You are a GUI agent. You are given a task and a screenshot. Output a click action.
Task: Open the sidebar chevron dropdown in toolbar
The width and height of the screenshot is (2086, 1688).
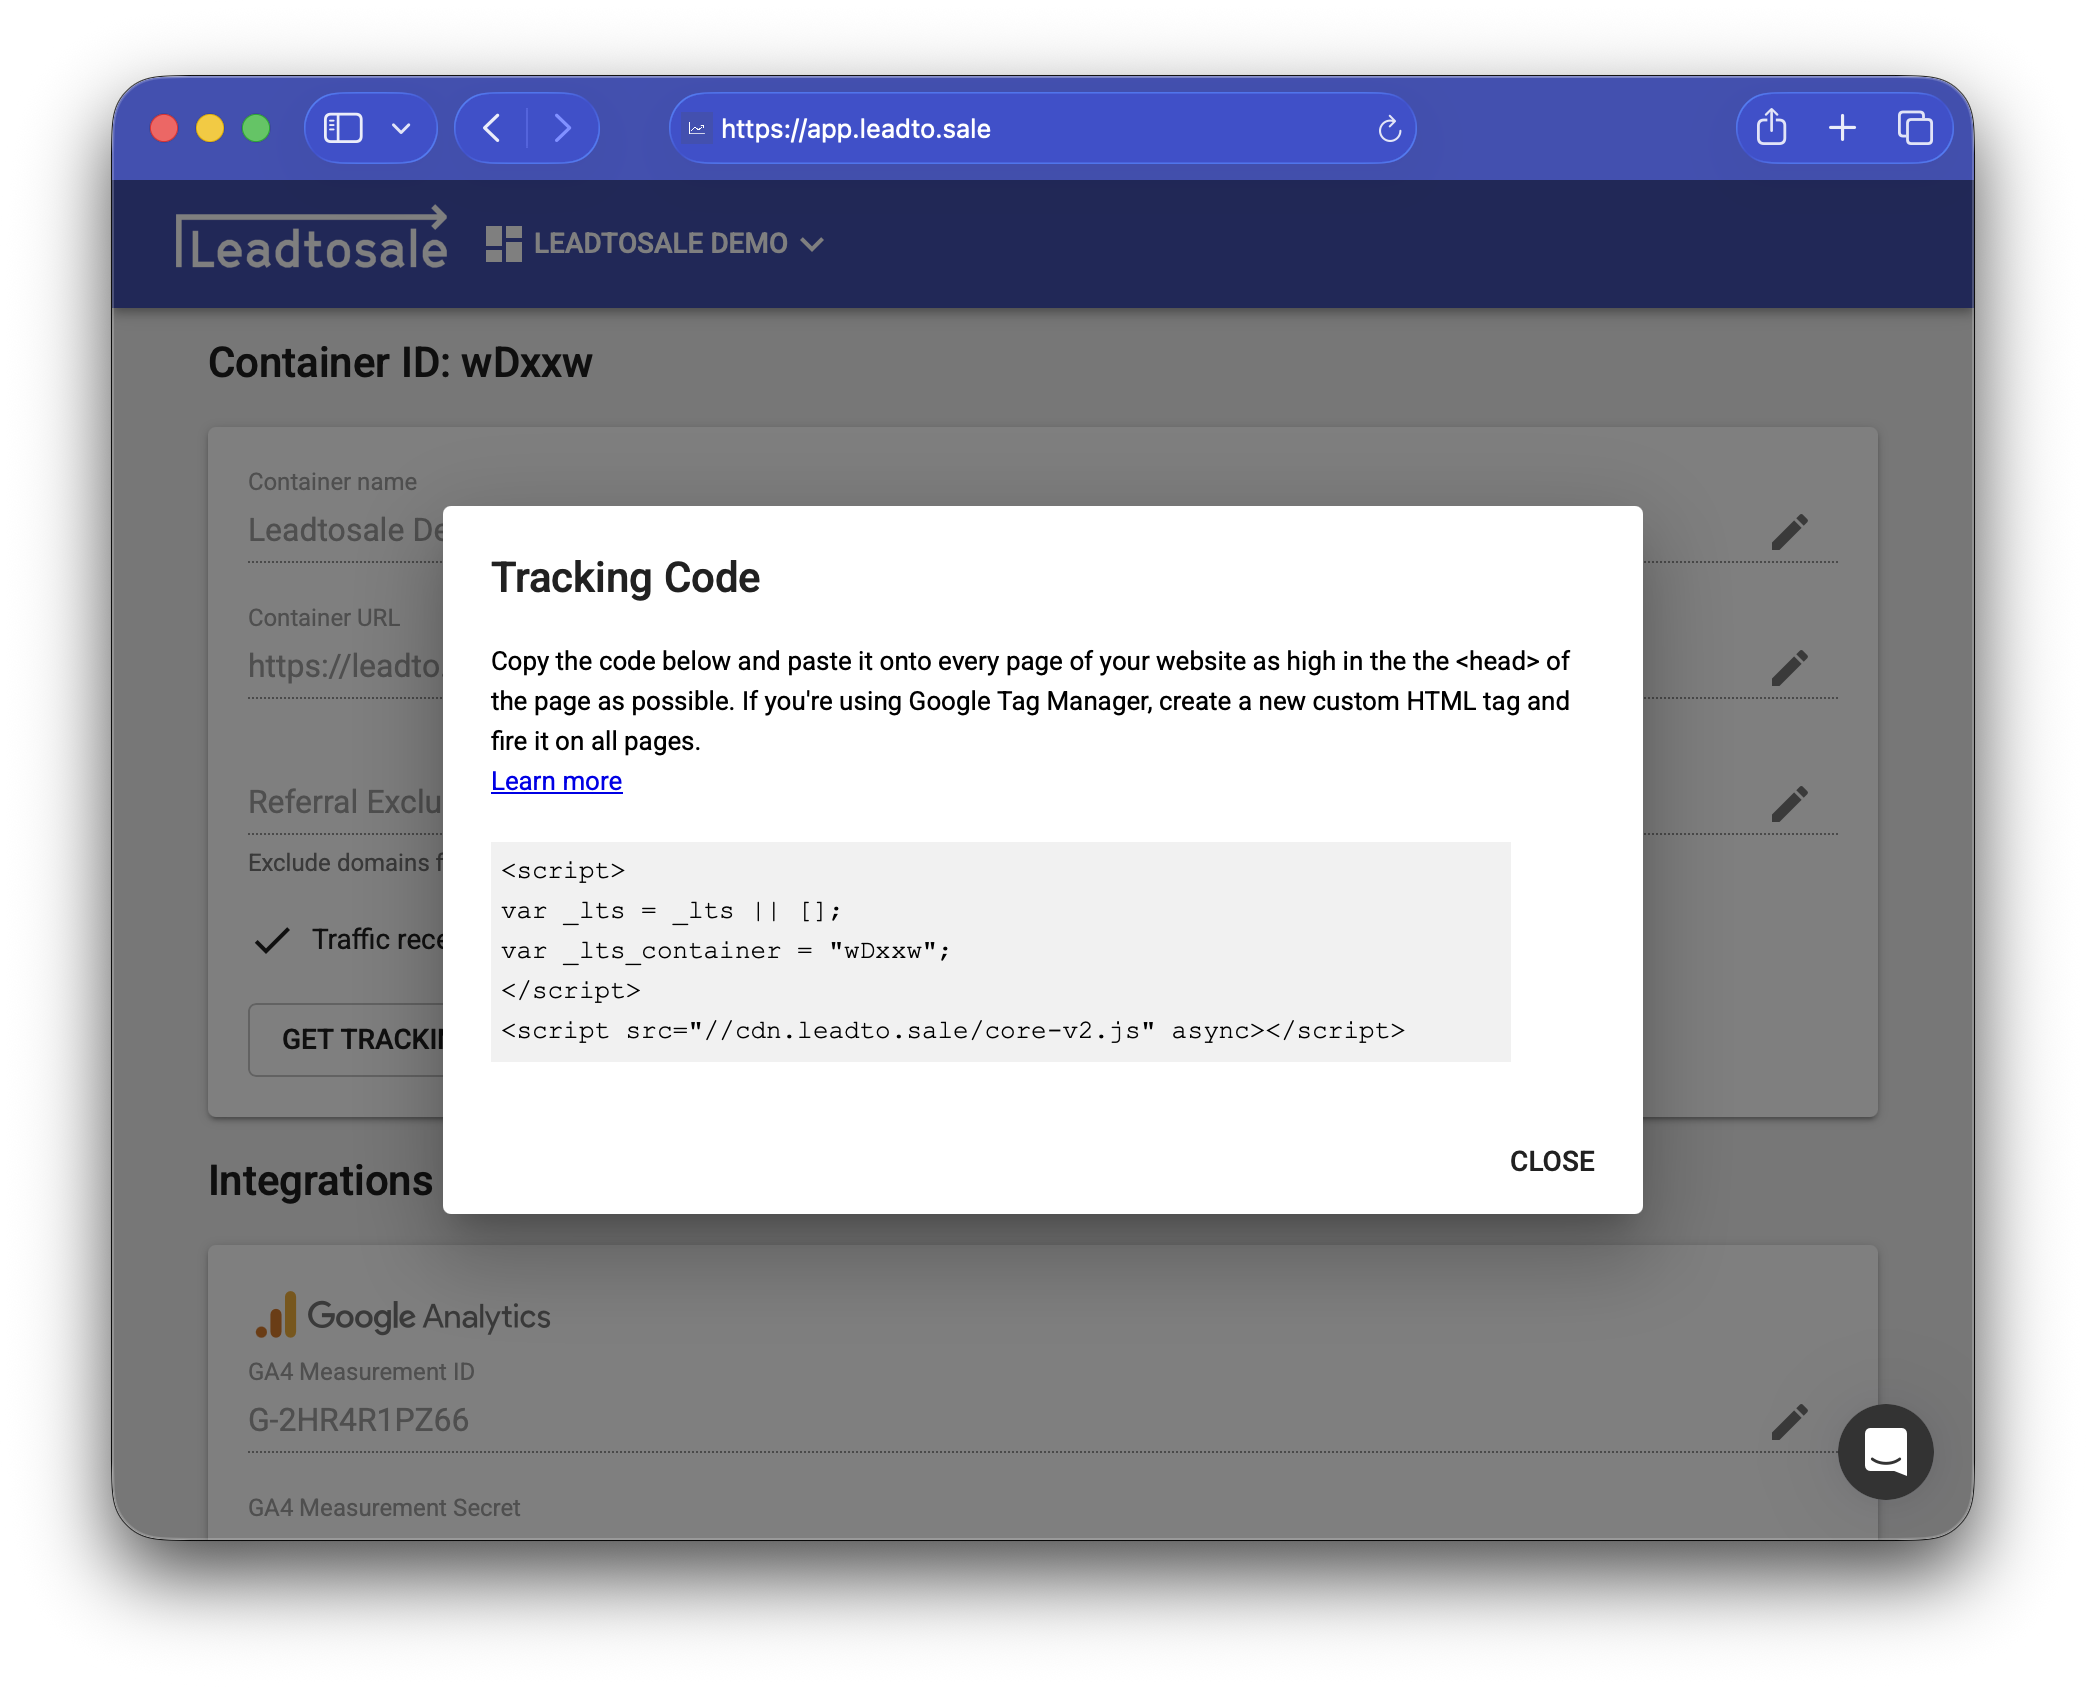pos(402,128)
